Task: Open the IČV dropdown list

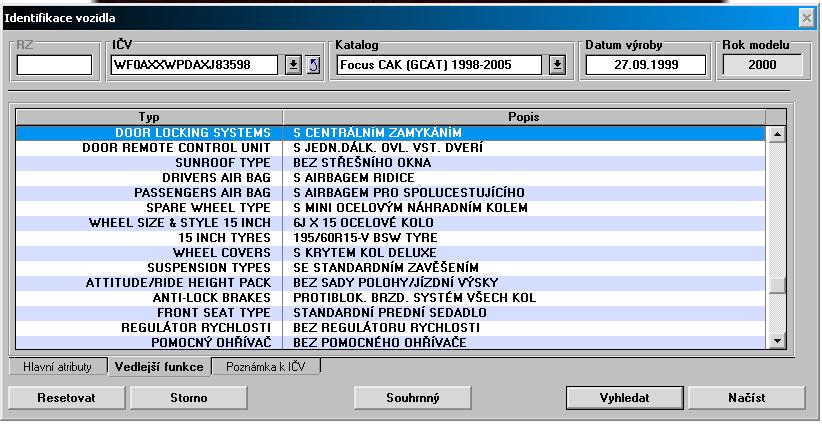Action: click(293, 65)
